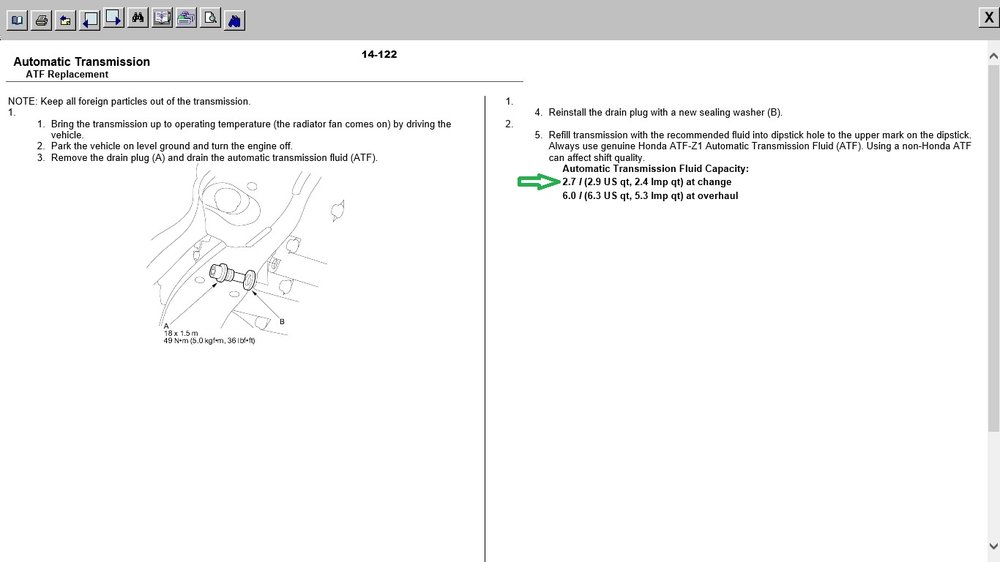Click the Automatic Transmission heading
Screen dimensions: 1000x562
(x=82, y=62)
